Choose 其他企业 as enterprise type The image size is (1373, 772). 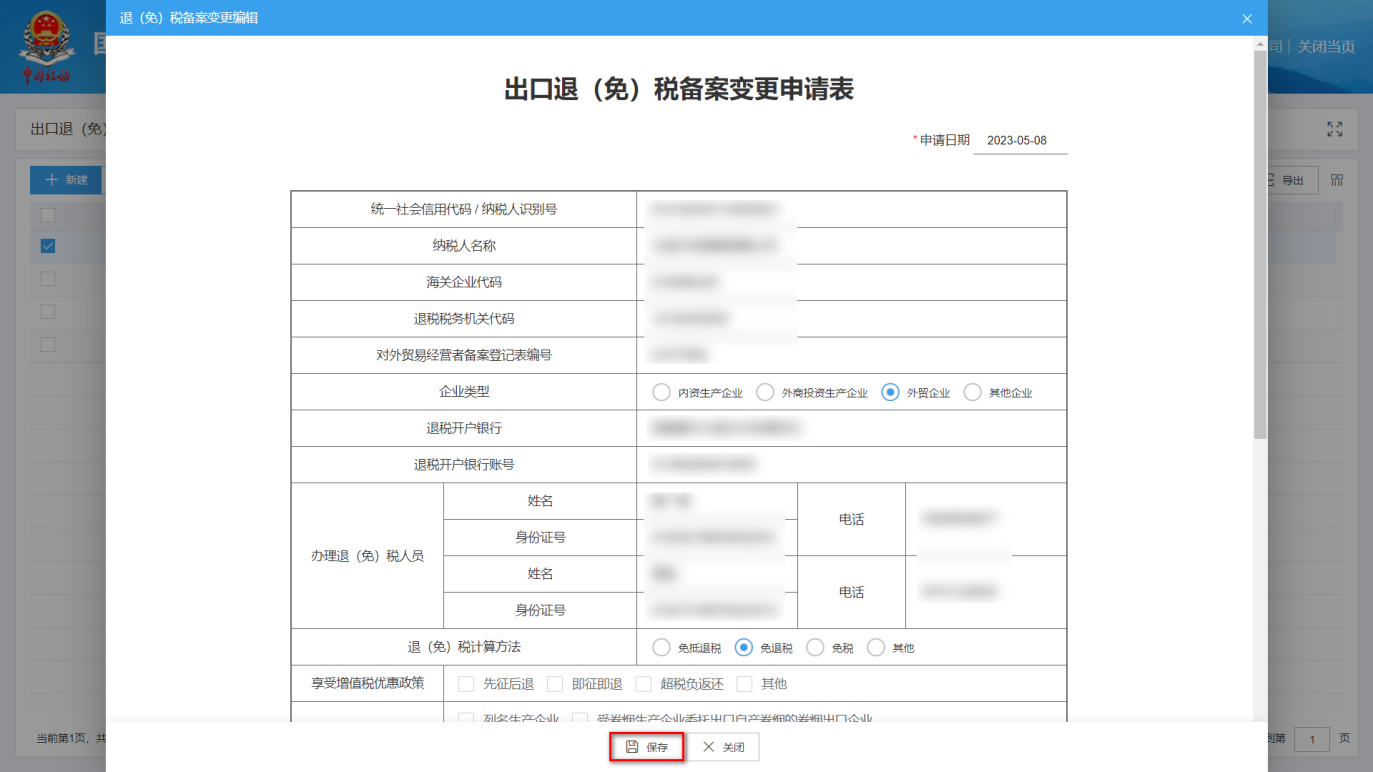(x=972, y=392)
